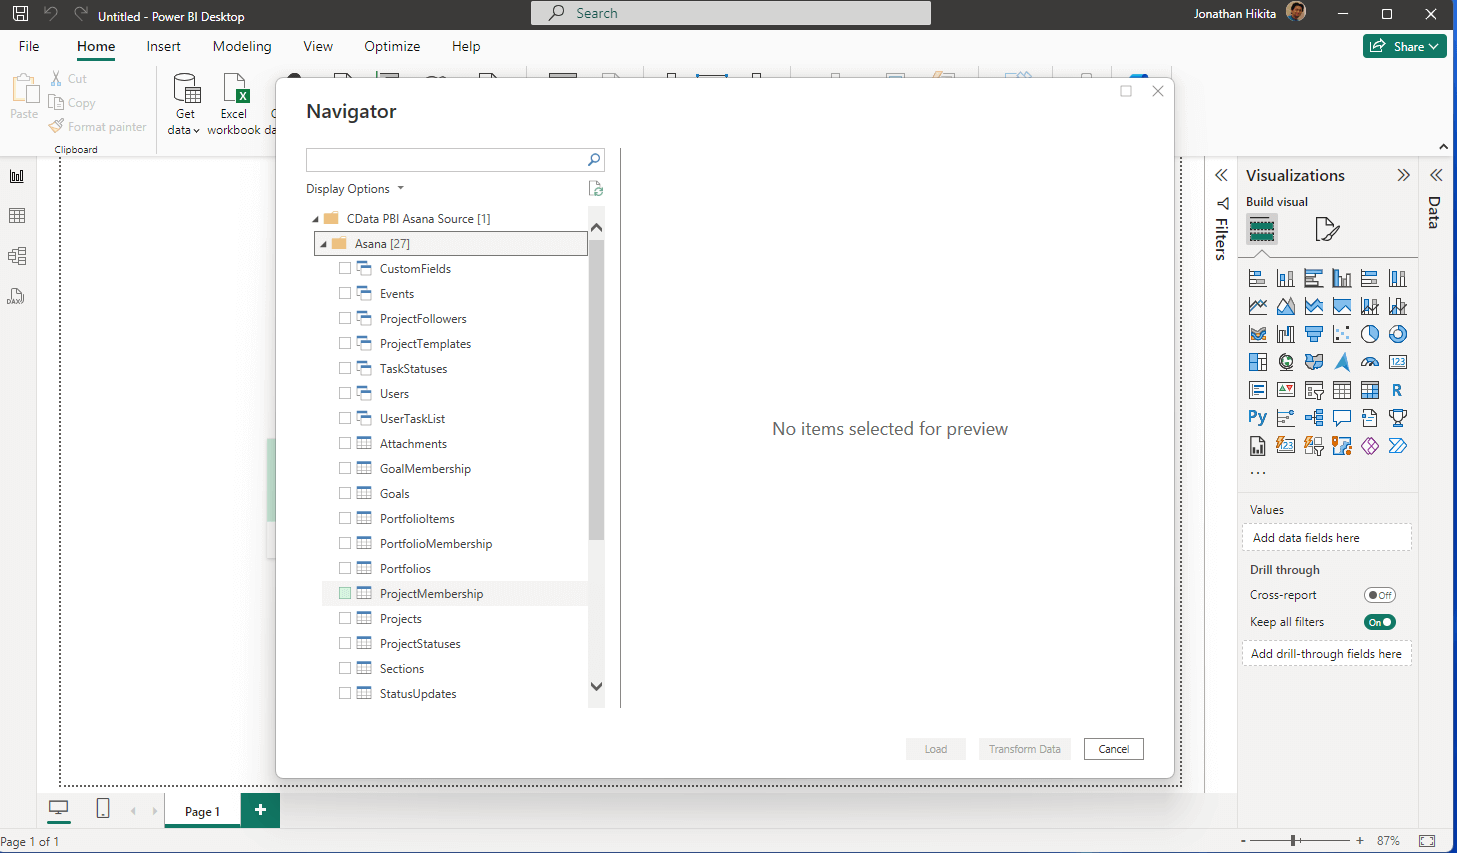
Task: Select the pie chart visualization
Action: click(x=1370, y=334)
